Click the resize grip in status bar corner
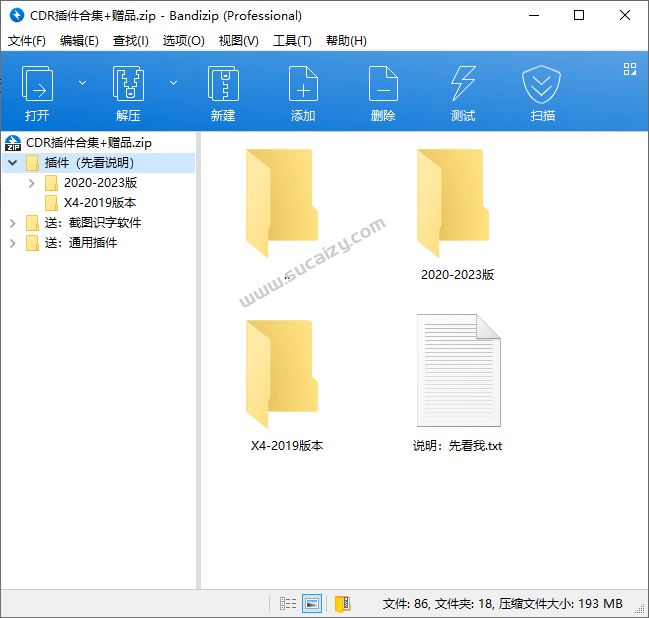649x618 pixels. point(640,608)
